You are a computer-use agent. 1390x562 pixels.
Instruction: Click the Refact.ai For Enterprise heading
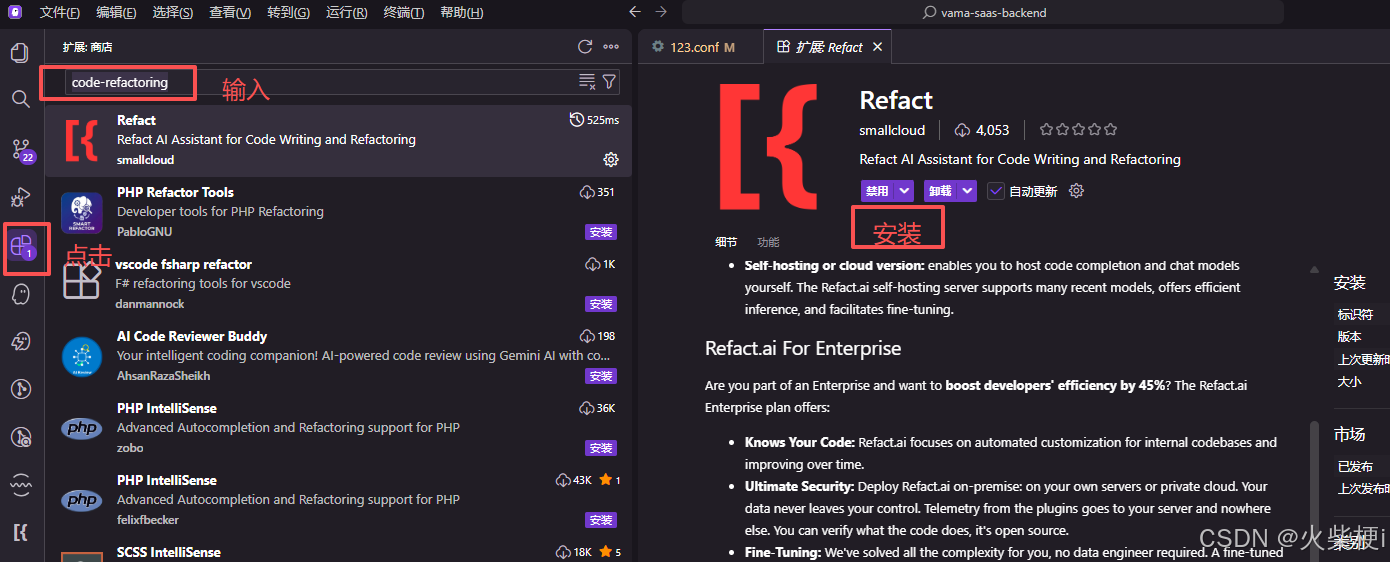click(x=803, y=349)
